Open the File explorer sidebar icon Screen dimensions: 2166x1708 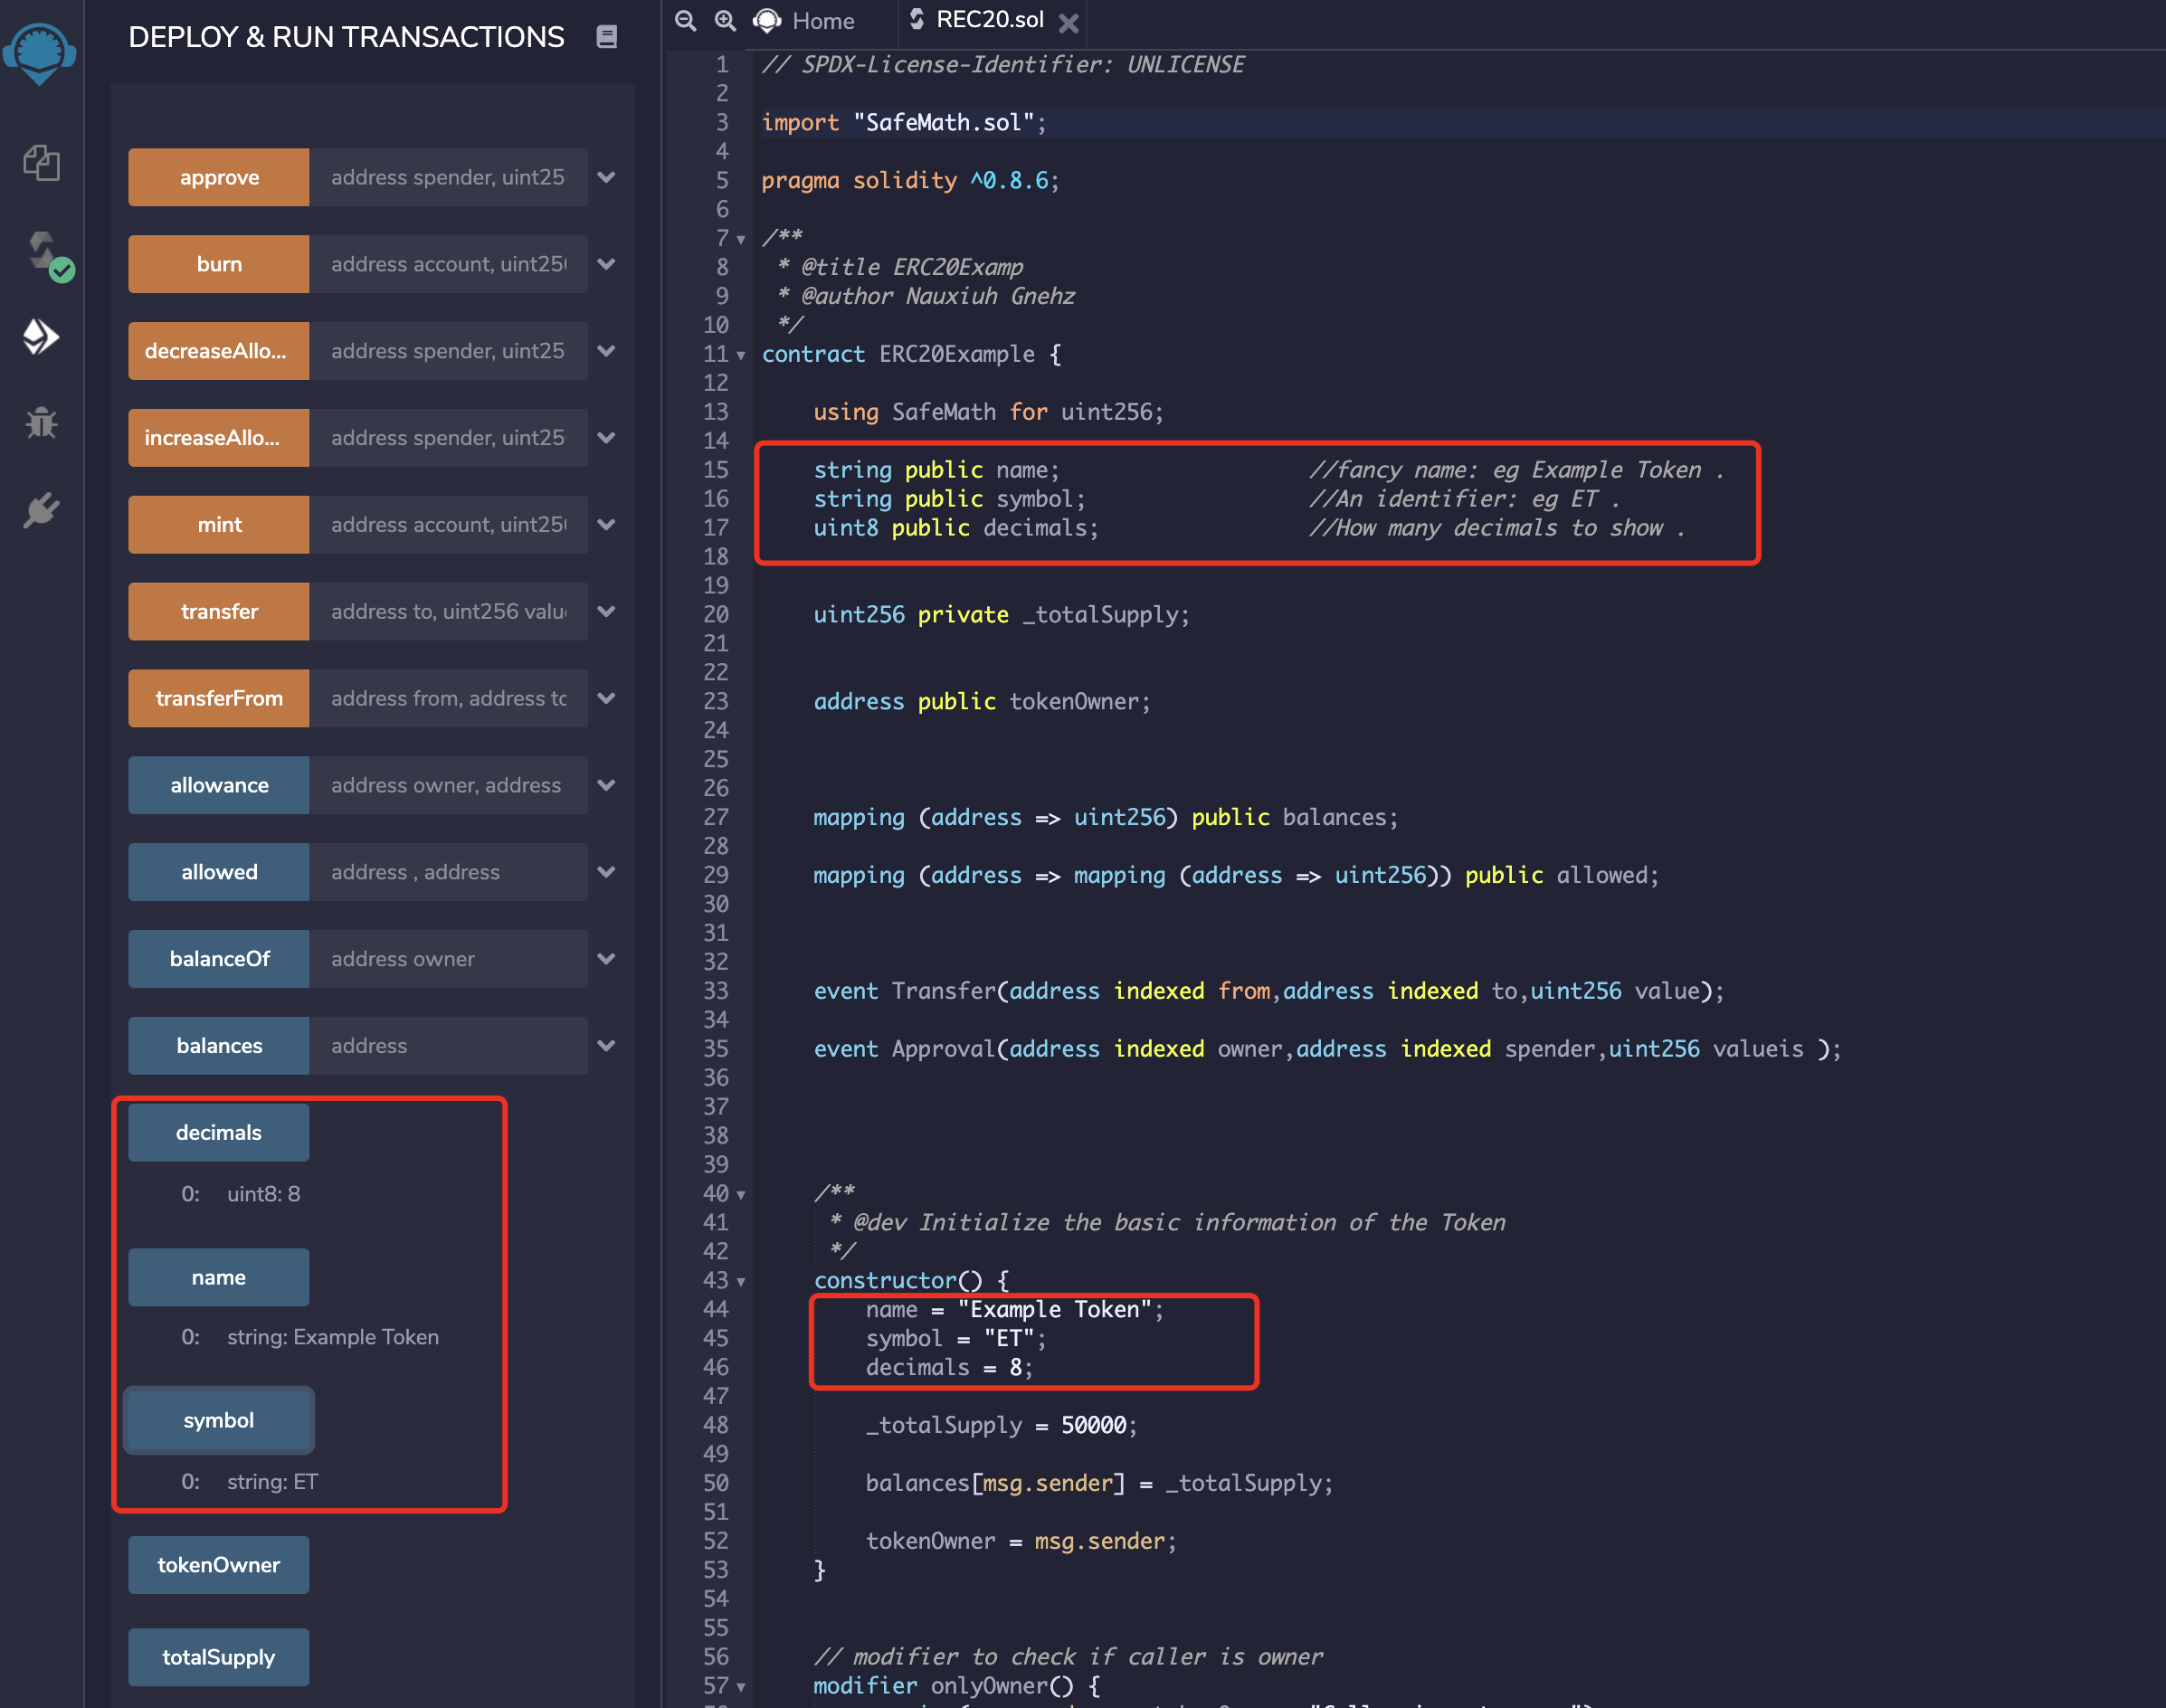click(41, 163)
